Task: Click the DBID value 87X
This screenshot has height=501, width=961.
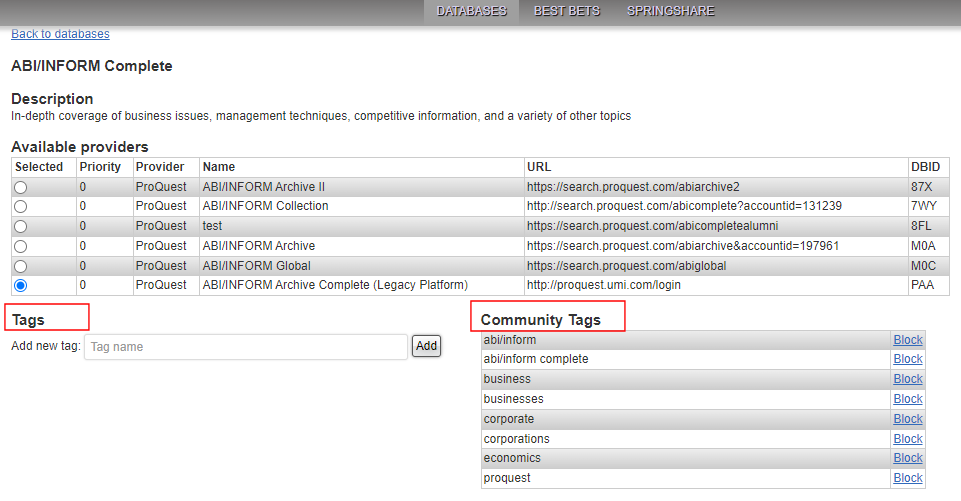Action: [921, 187]
